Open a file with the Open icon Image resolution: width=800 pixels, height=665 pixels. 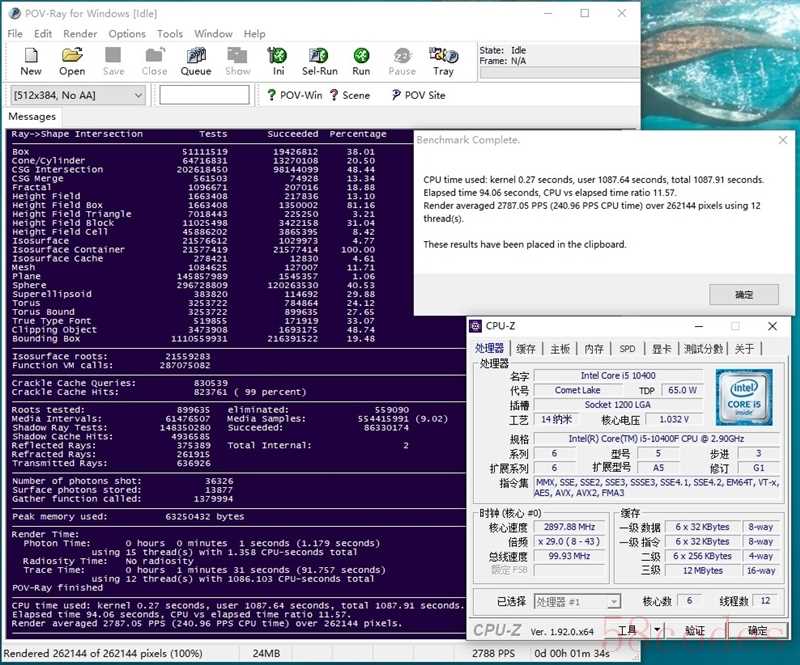click(72, 61)
